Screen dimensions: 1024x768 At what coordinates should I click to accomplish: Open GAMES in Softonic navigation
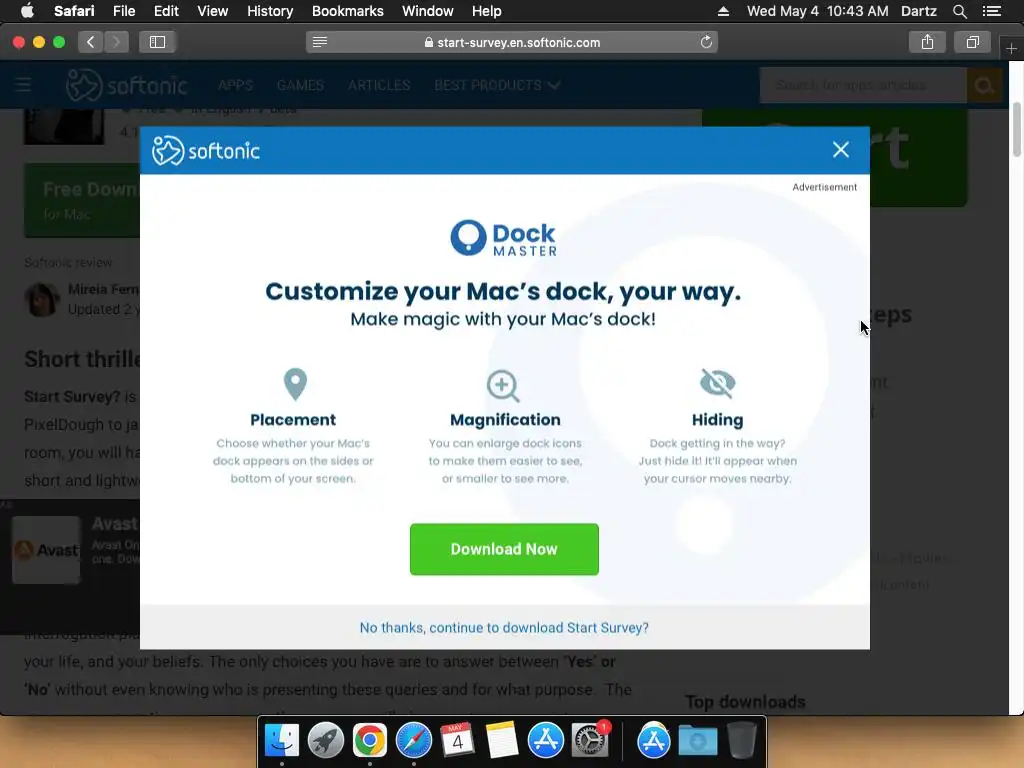(300, 86)
